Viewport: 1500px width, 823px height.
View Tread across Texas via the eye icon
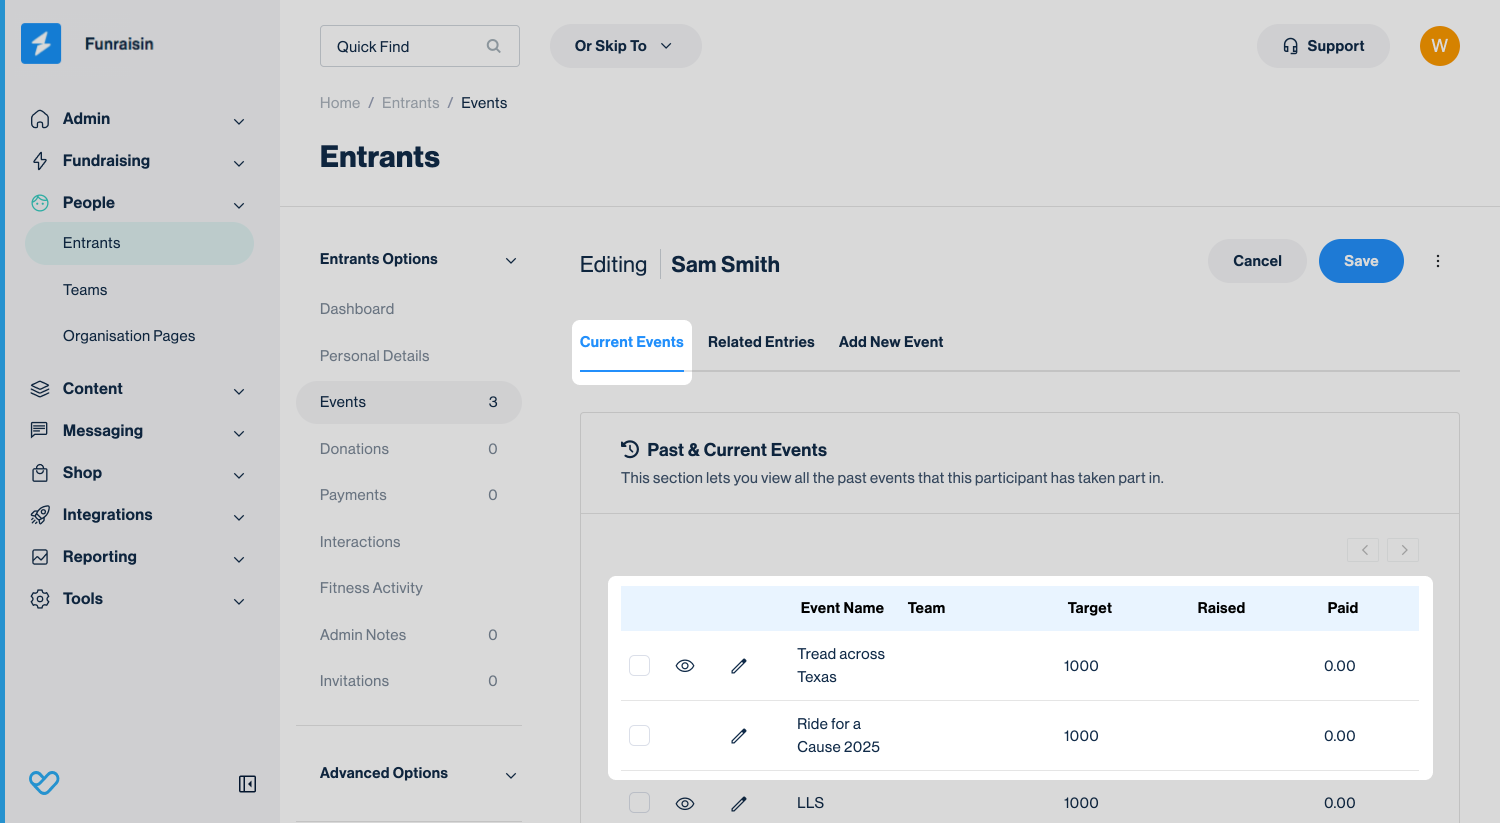(685, 666)
